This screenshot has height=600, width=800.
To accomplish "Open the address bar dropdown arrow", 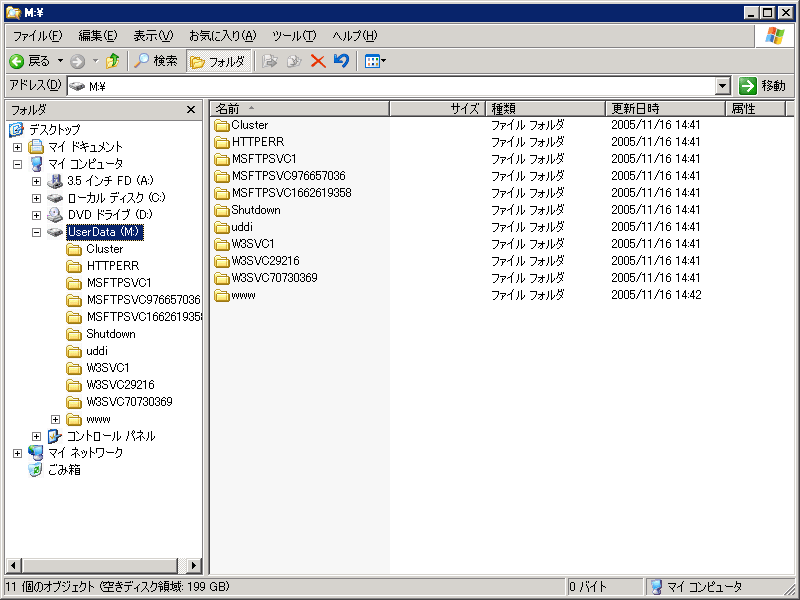I will click(723, 86).
